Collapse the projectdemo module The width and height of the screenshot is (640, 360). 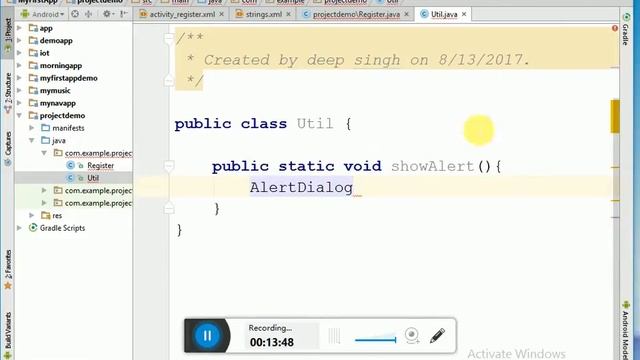click(x=19, y=116)
